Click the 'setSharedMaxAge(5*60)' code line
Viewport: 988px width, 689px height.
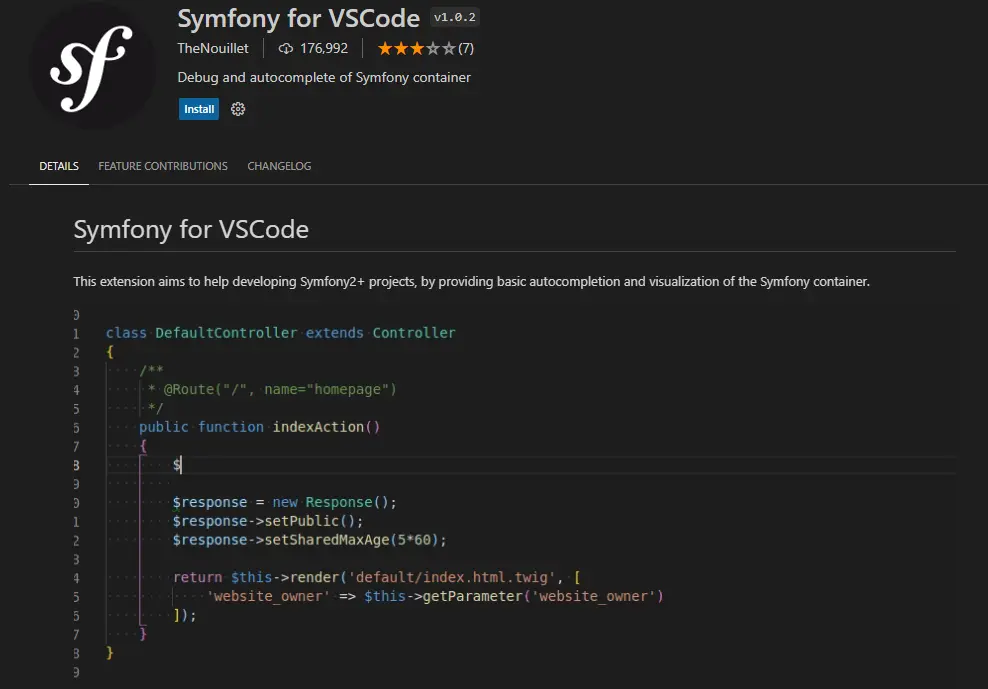tap(309, 540)
